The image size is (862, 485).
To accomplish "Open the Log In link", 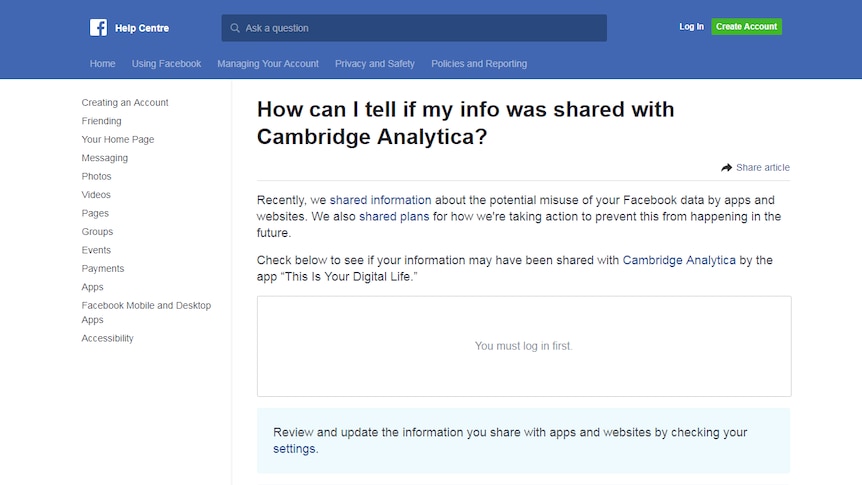I will point(691,26).
